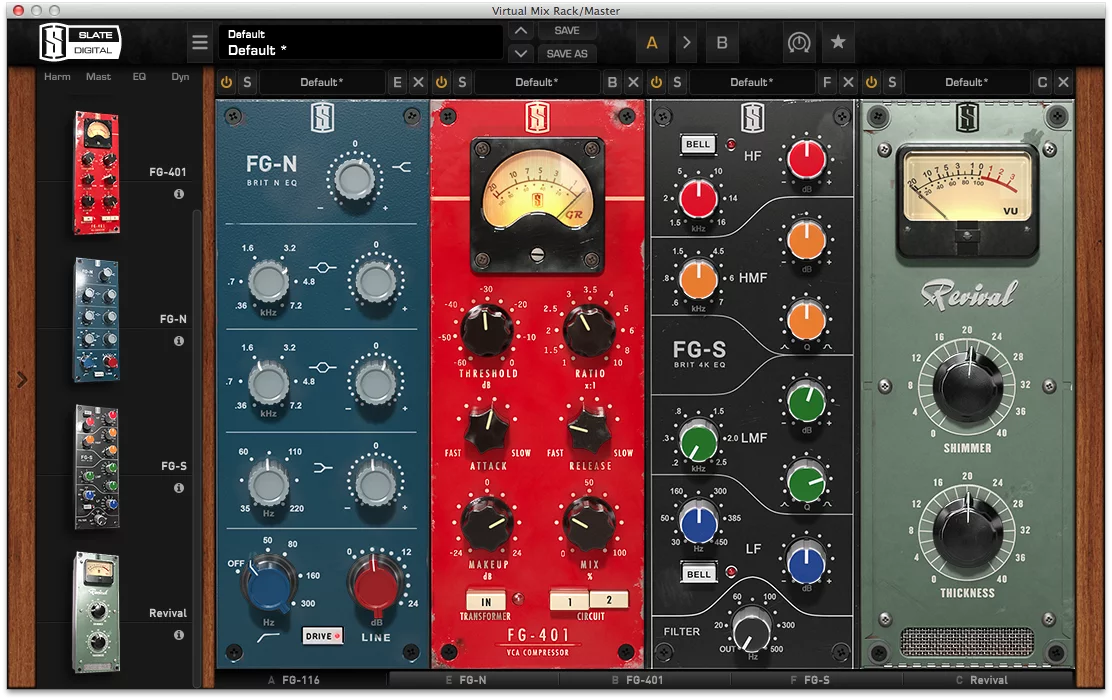Bypass the Revival module with its power button
Viewport: 1112px width, 700px height.
871,82
